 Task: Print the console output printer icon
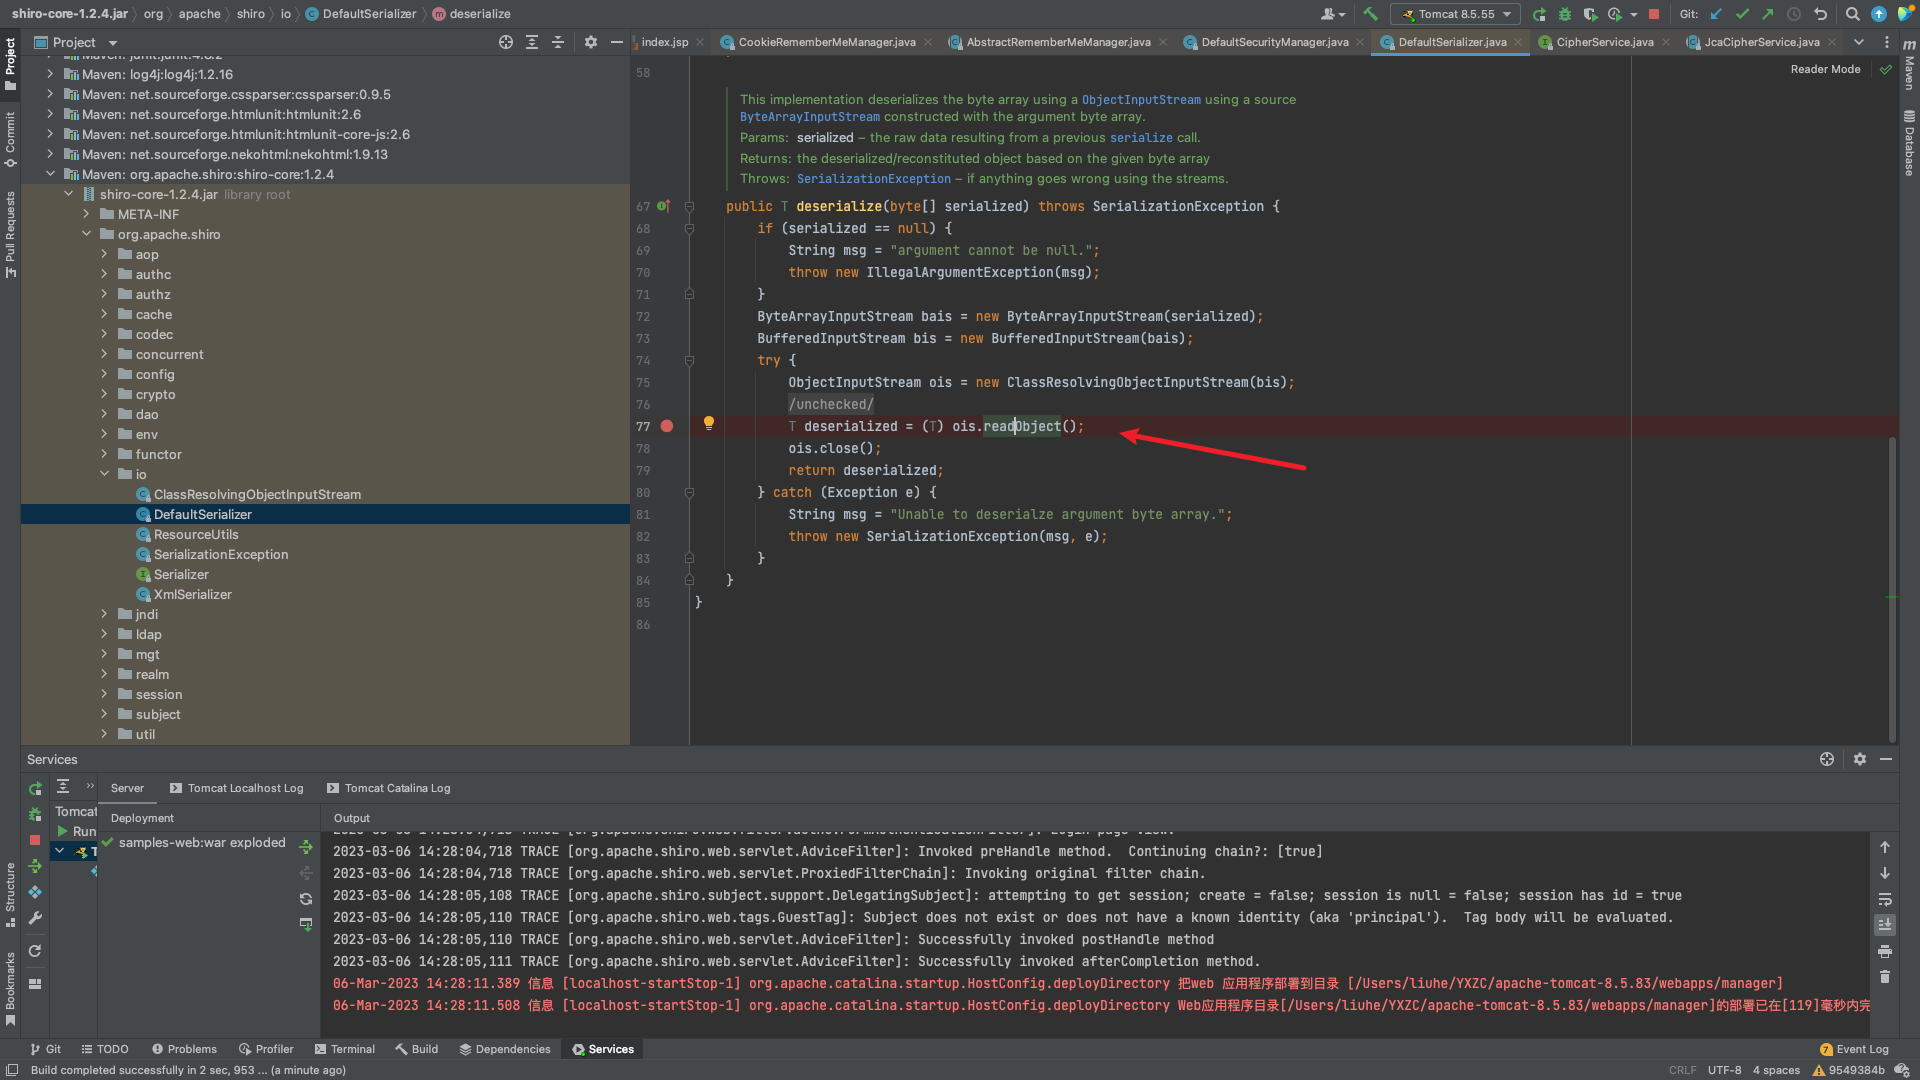[1885, 951]
